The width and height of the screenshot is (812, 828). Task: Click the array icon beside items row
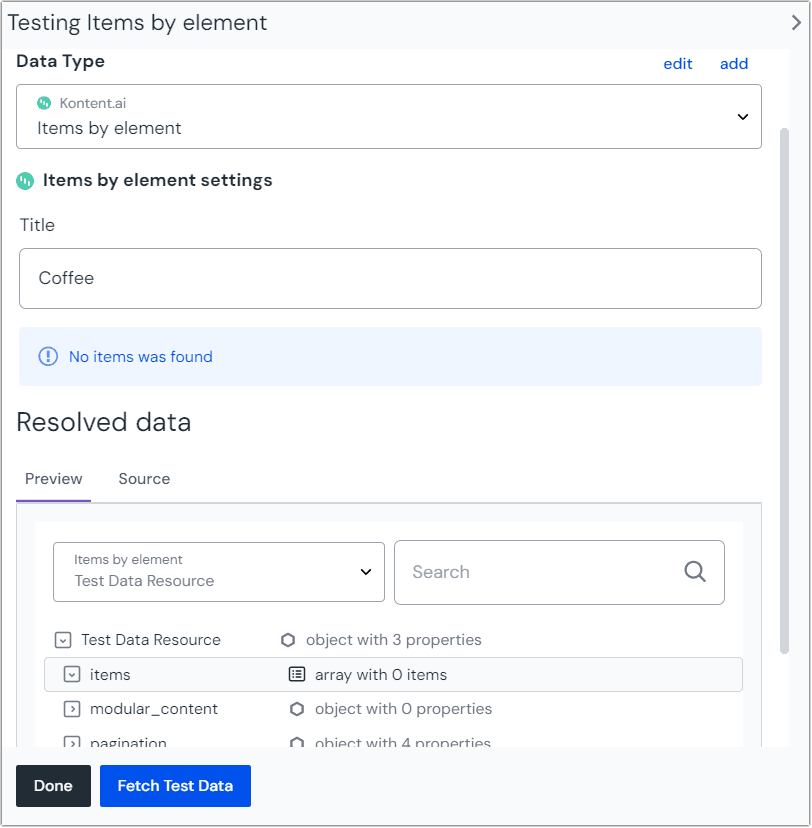[x=296, y=675]
